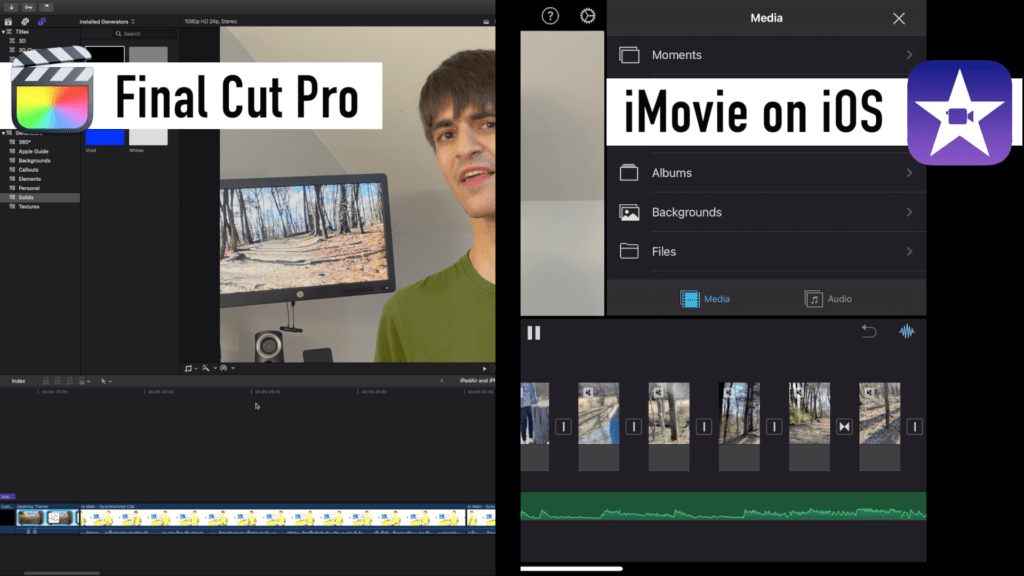This screenshot has height=576, width=1024.
Task: Open the Moments media row
Action: point(766,56)
